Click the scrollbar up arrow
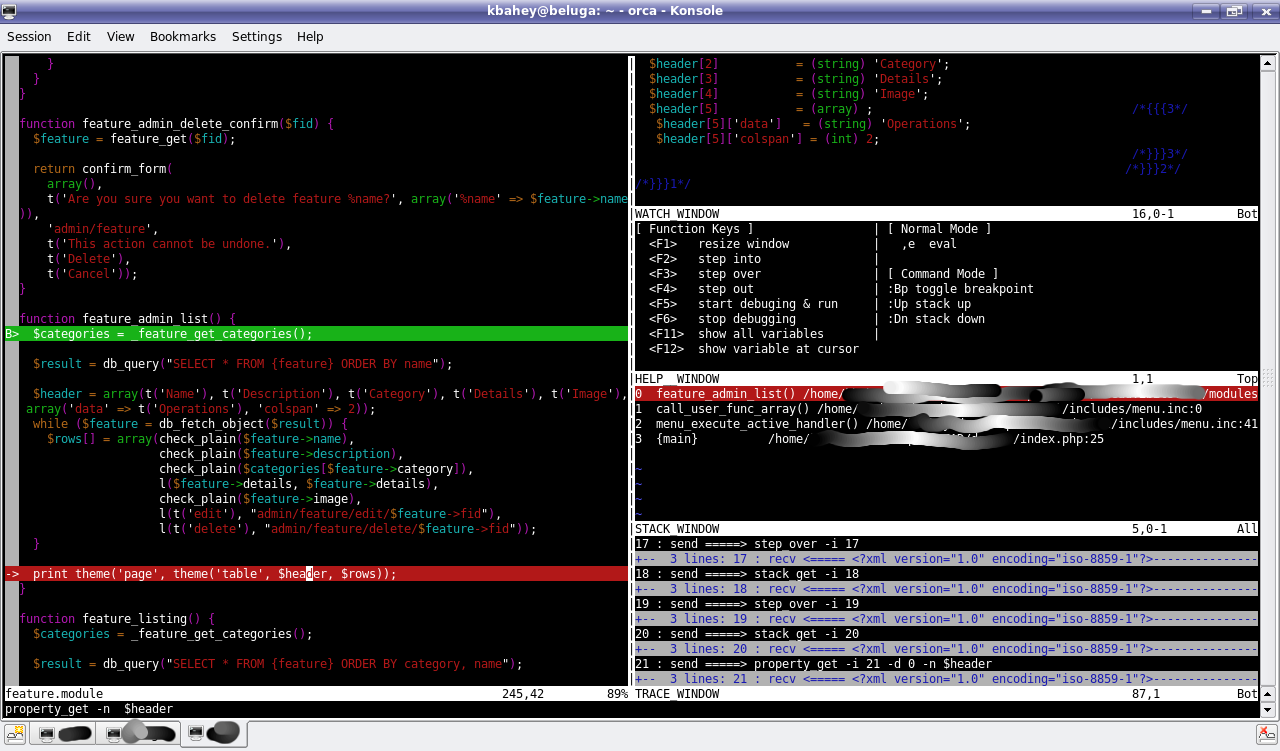Image resolution: width=1280 pixels, height=751 pixels. coord(1268,61)
